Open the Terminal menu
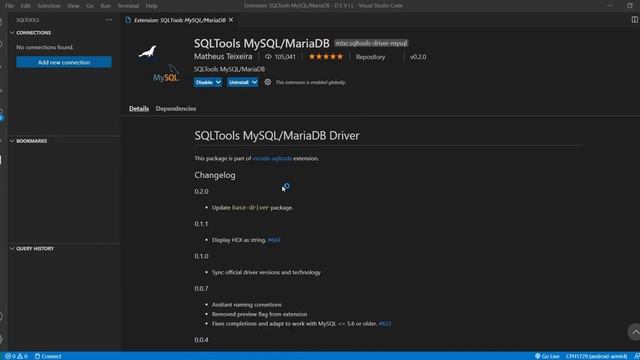The image size is (640, 360). tap(128, 6)
